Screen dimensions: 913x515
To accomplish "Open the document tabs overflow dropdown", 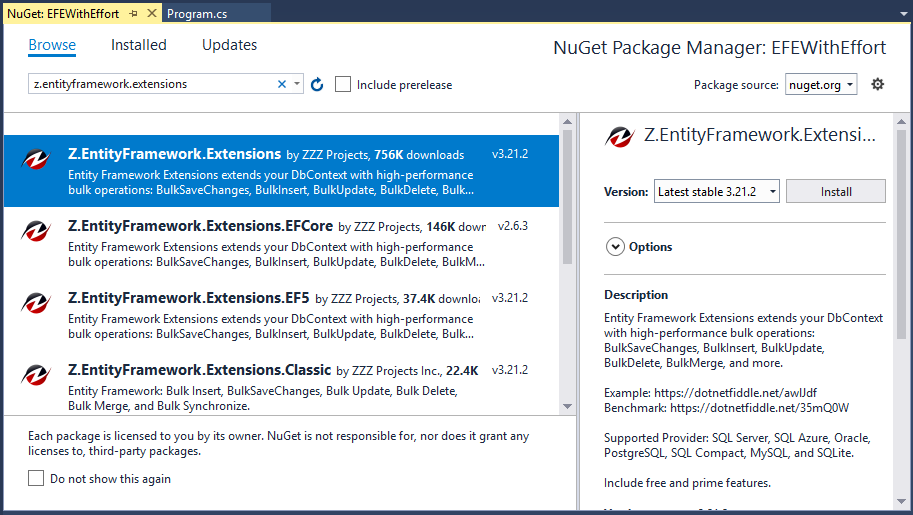I will tap(903, 14).
